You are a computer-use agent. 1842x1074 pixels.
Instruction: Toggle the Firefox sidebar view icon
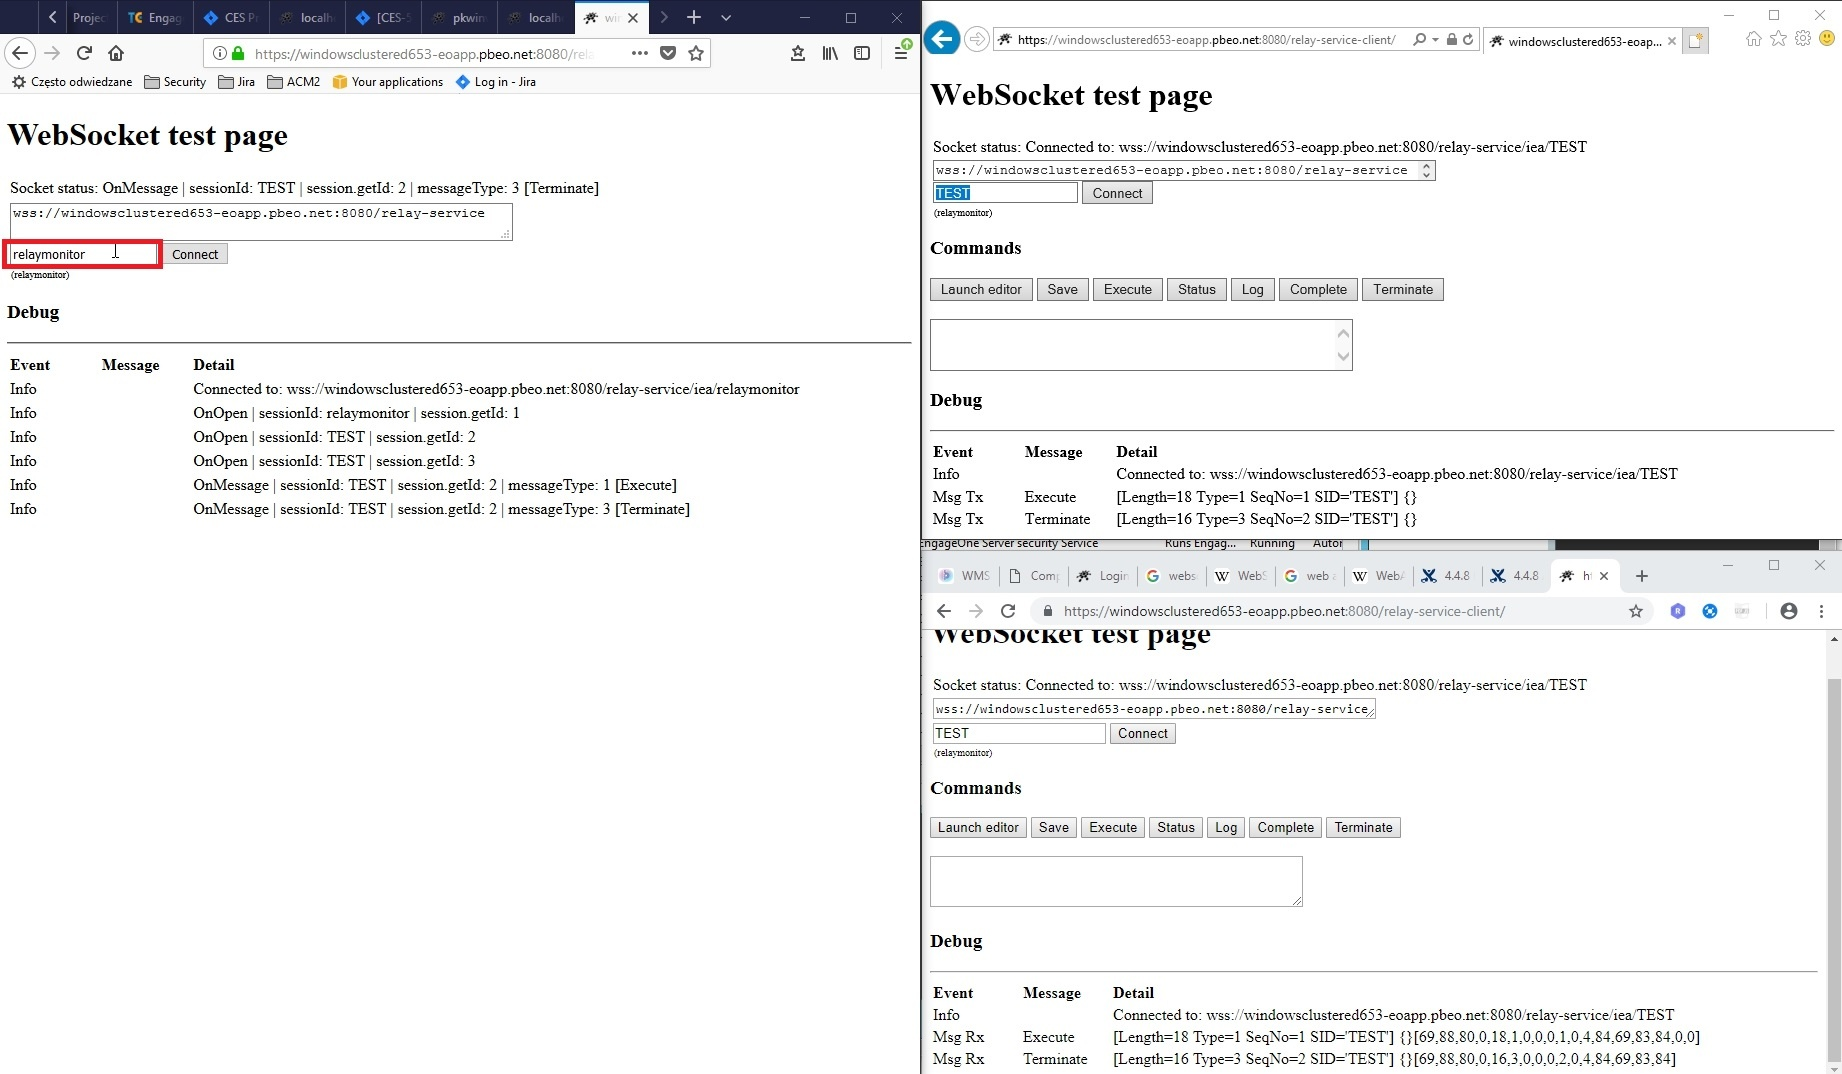(x=862, y=54)
